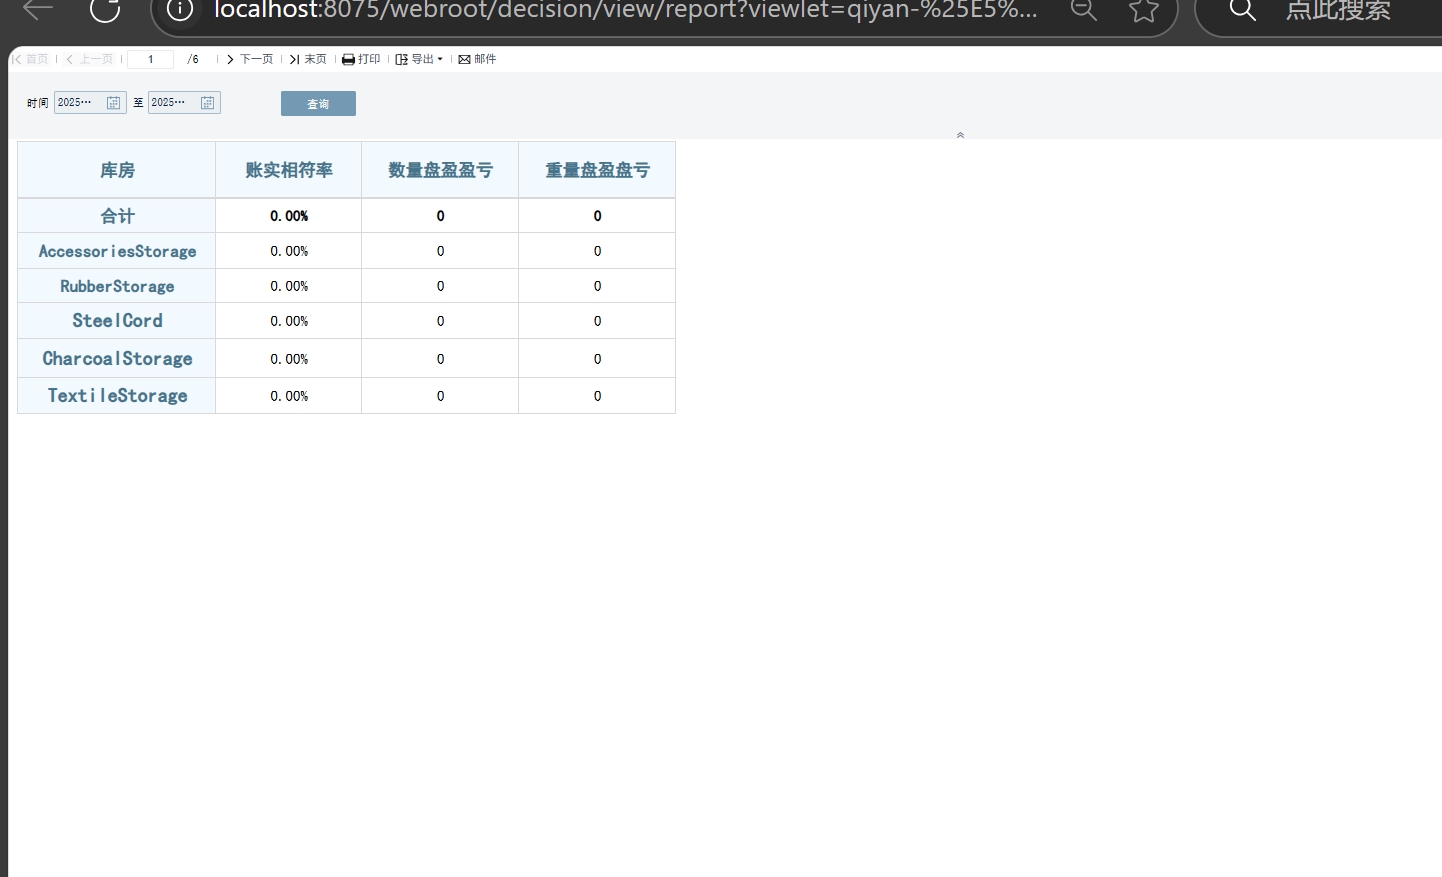
Task: Click 0.00% in the TextileStorage row
Action: (x=289, y=396)
